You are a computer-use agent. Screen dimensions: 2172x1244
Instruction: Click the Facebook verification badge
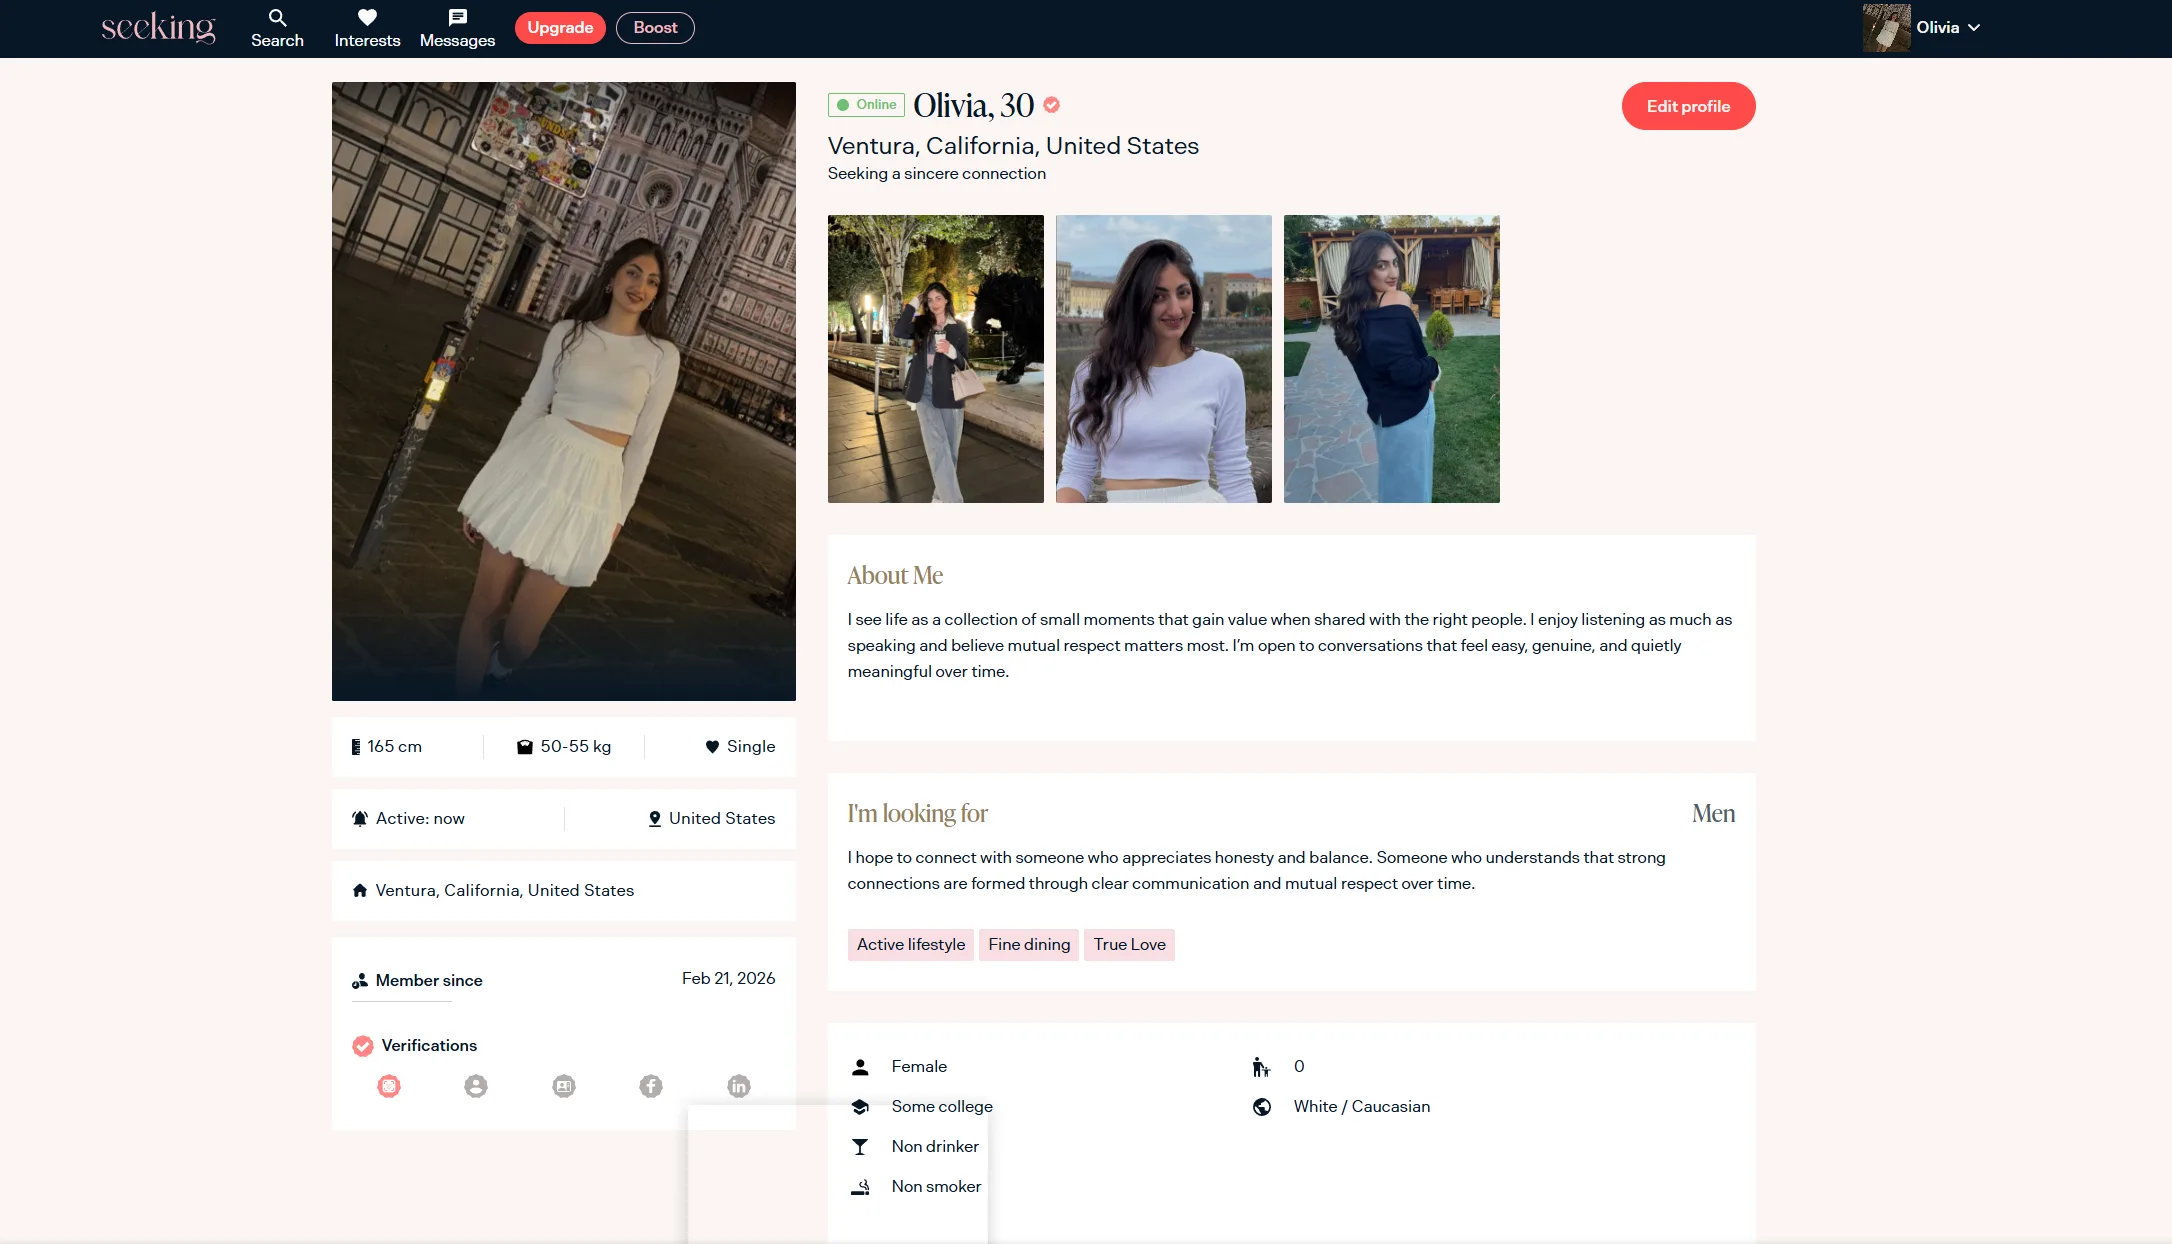tap(651, 1086)
